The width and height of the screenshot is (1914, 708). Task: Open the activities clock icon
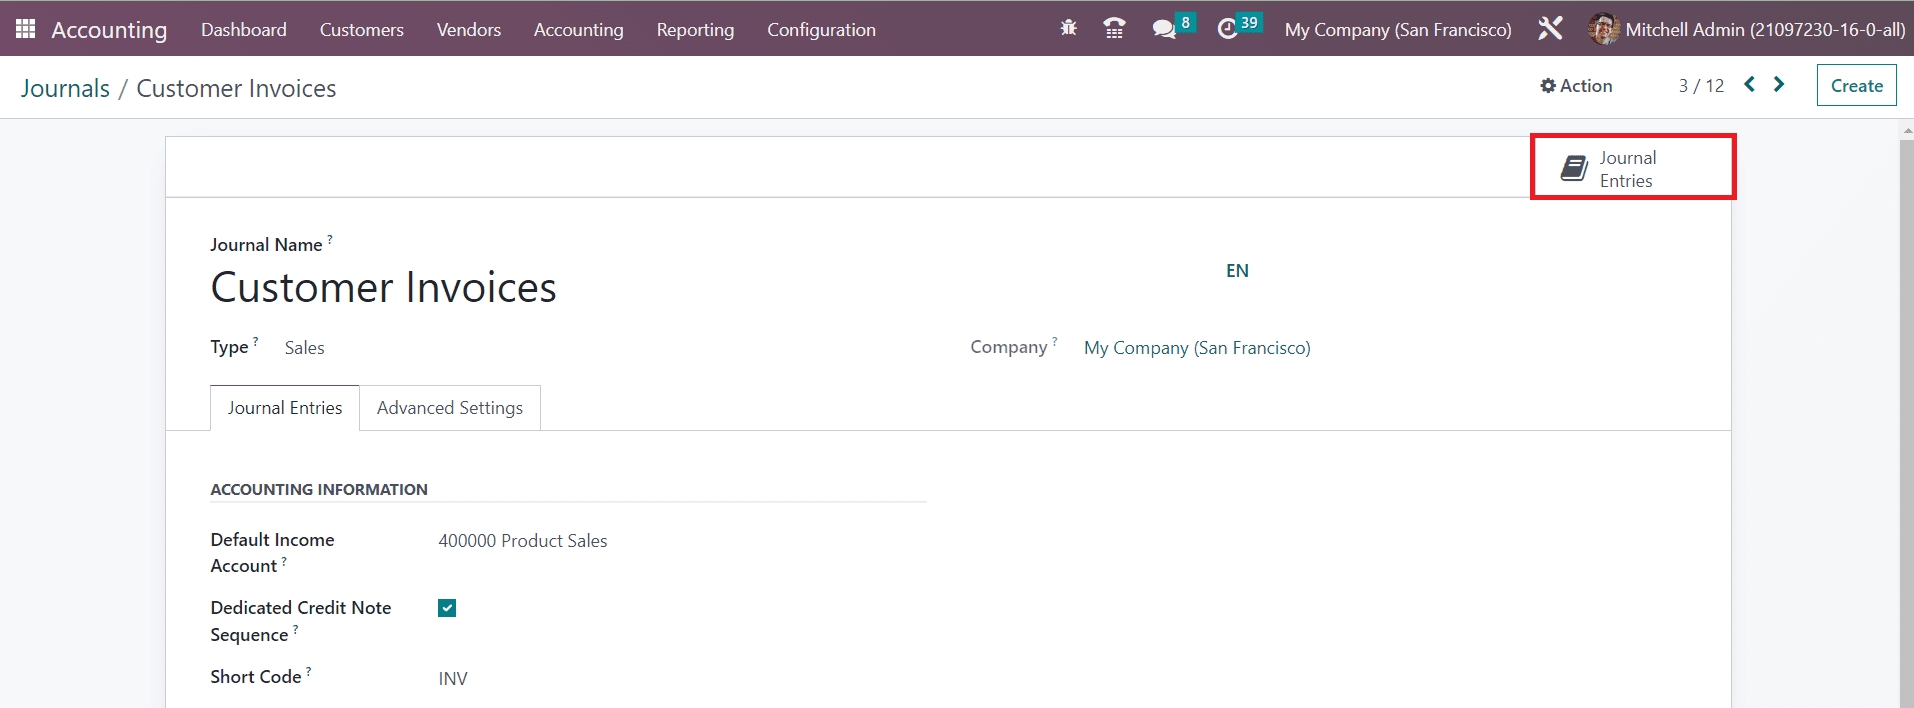coord(1228,29)
